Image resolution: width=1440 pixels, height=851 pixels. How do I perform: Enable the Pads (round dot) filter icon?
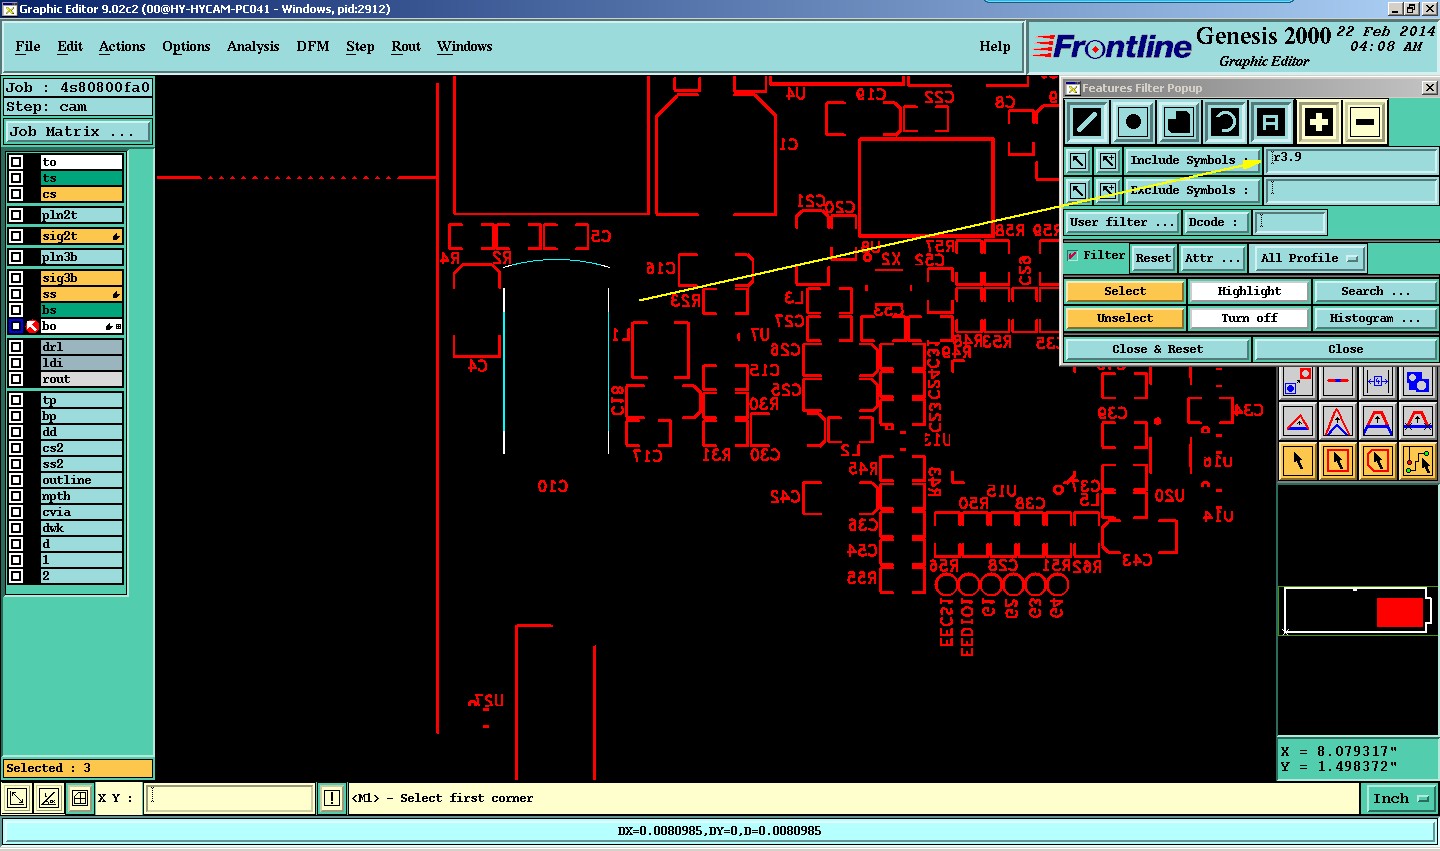point(1132,122)
